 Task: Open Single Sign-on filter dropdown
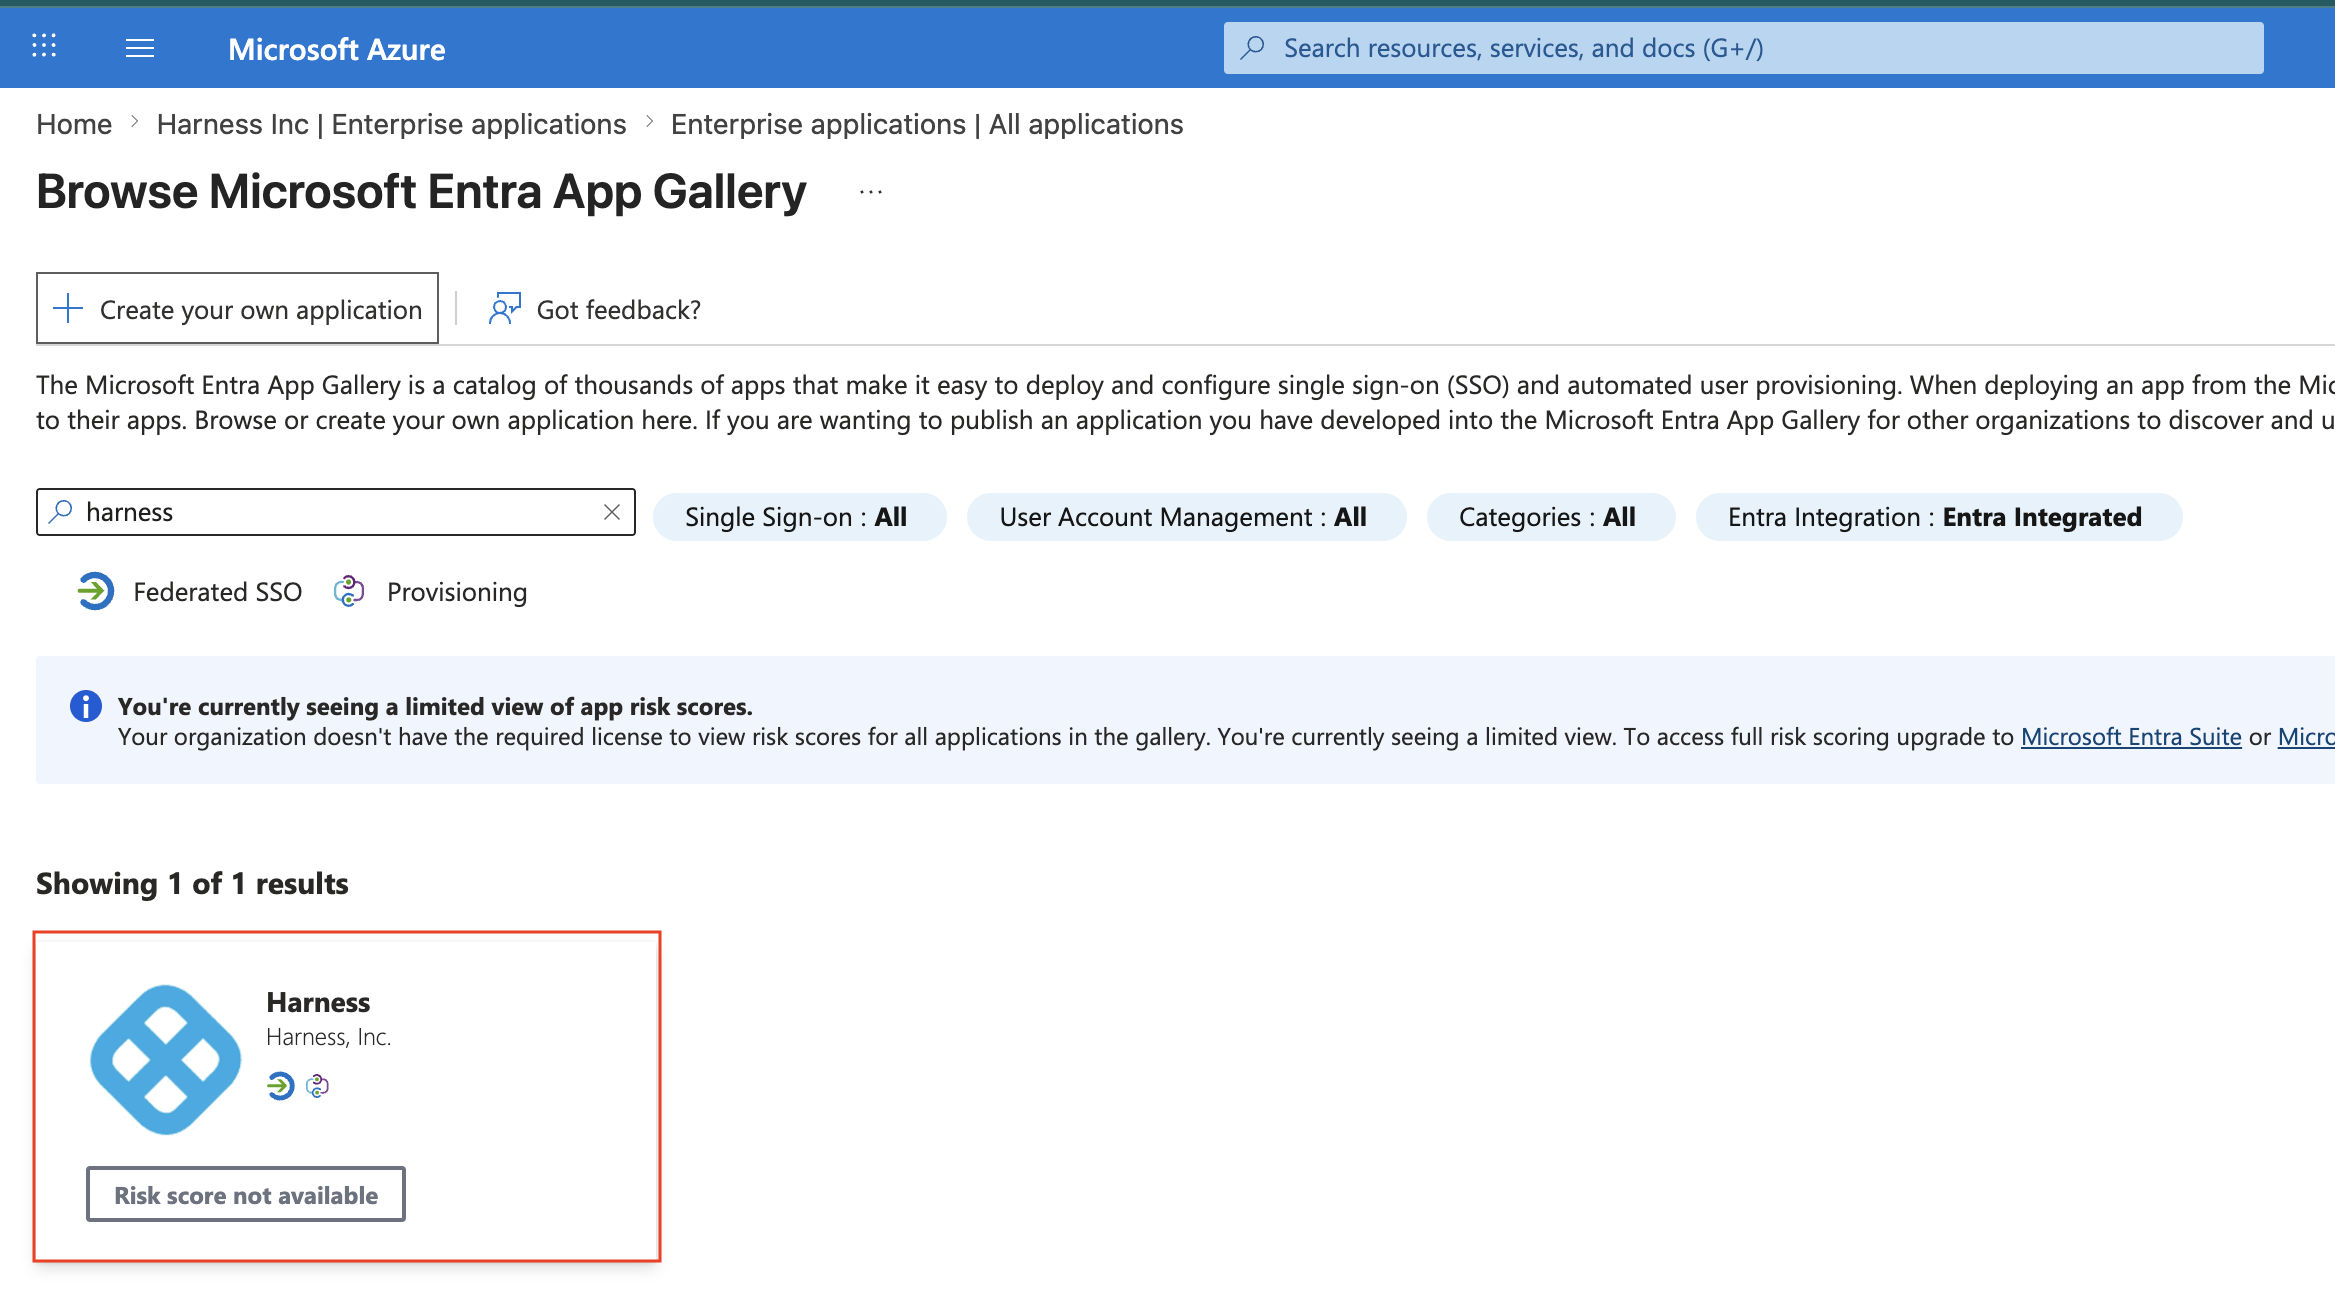pyautogui.click(x=798, y=517)
